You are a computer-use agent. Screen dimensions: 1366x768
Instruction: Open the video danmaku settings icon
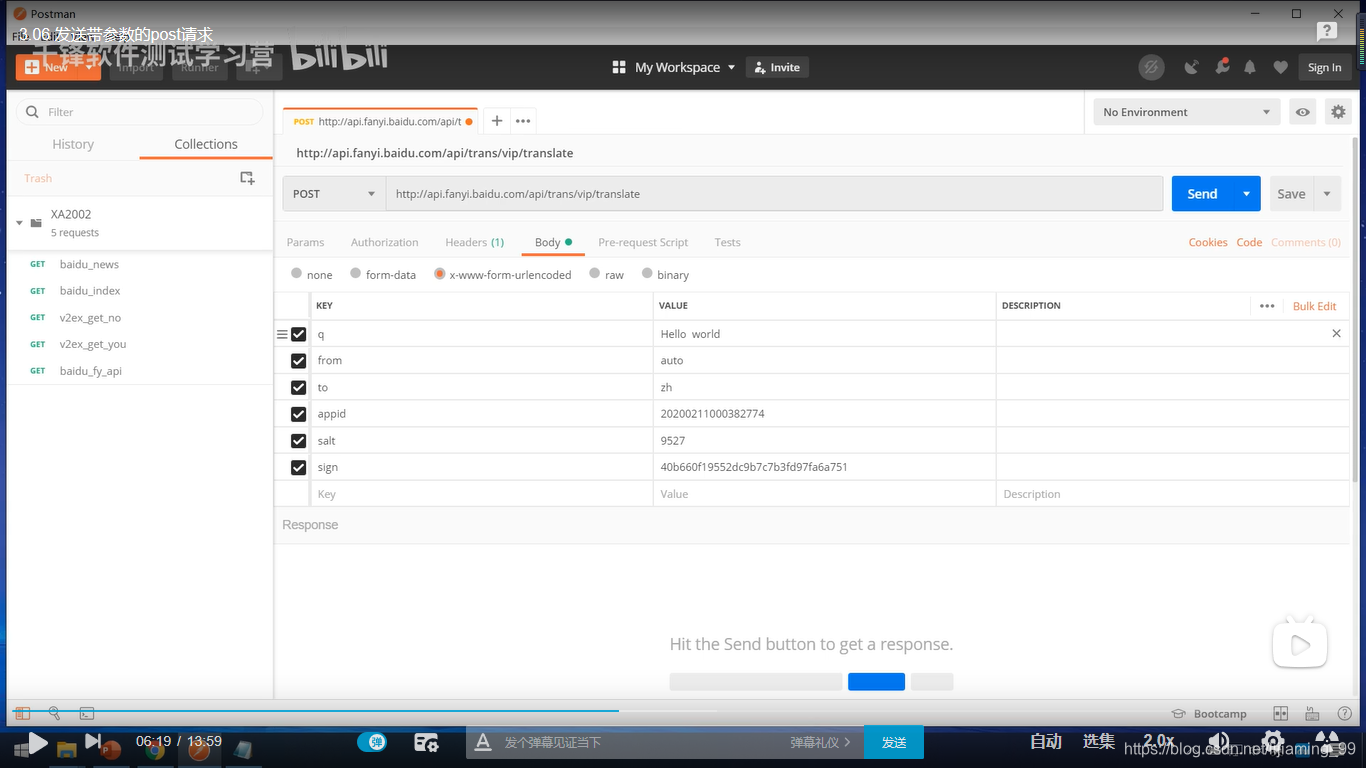tap(426, 742)
